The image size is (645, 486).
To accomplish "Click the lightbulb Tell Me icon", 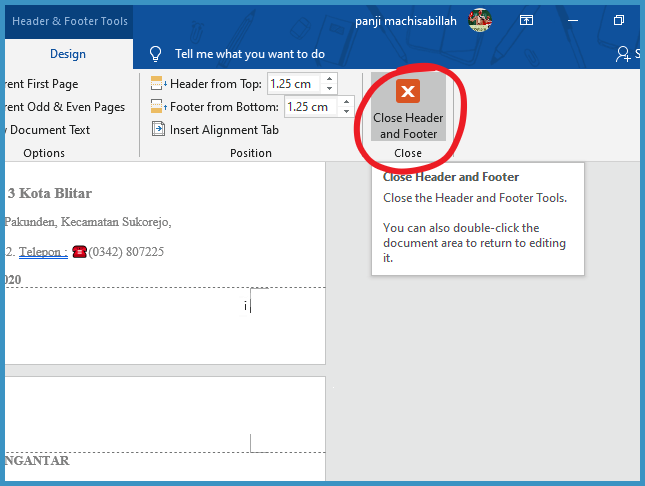I will (155, 54).
